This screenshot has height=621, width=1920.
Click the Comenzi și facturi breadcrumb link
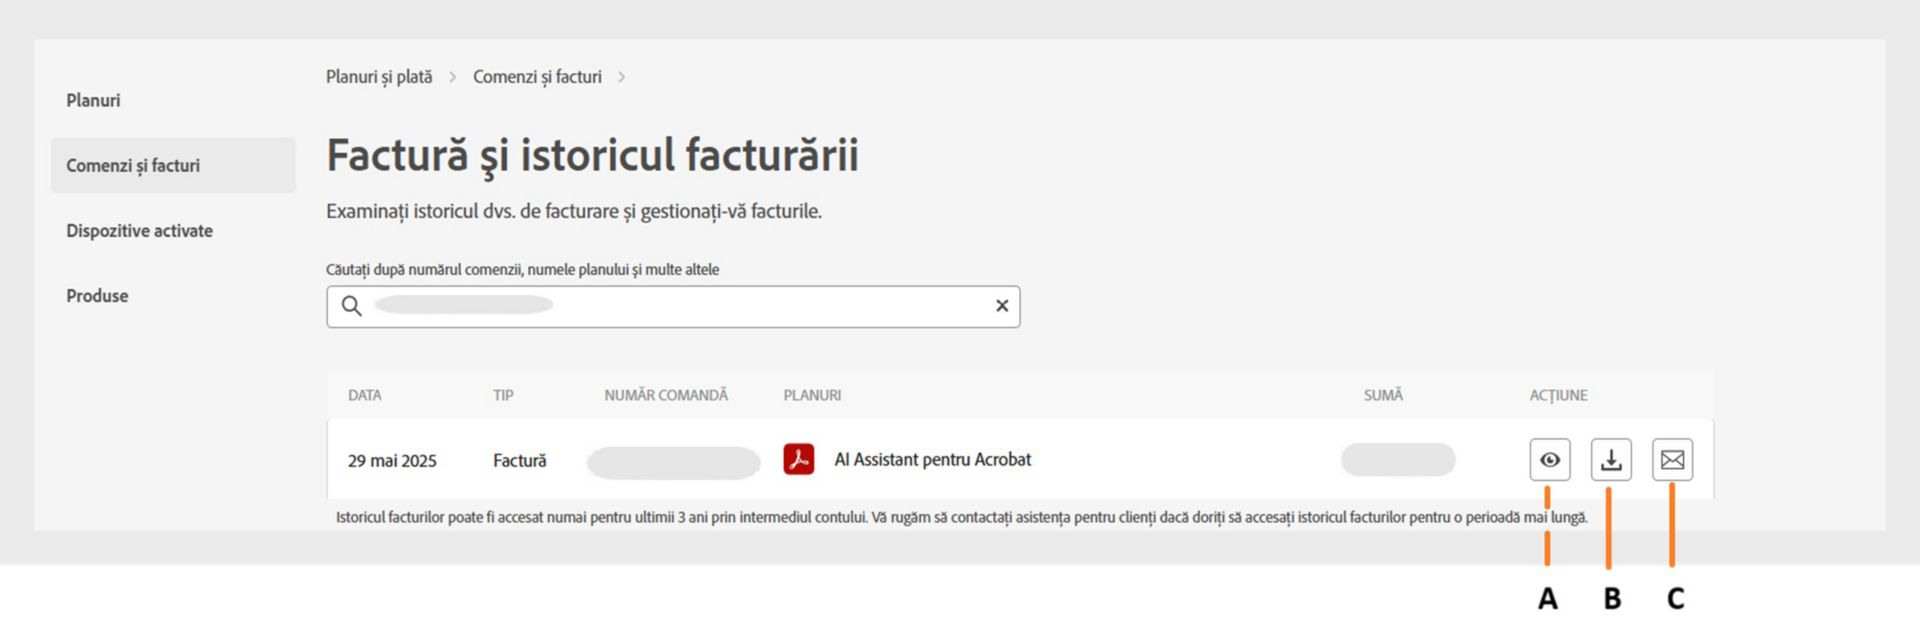coord(537,77)
